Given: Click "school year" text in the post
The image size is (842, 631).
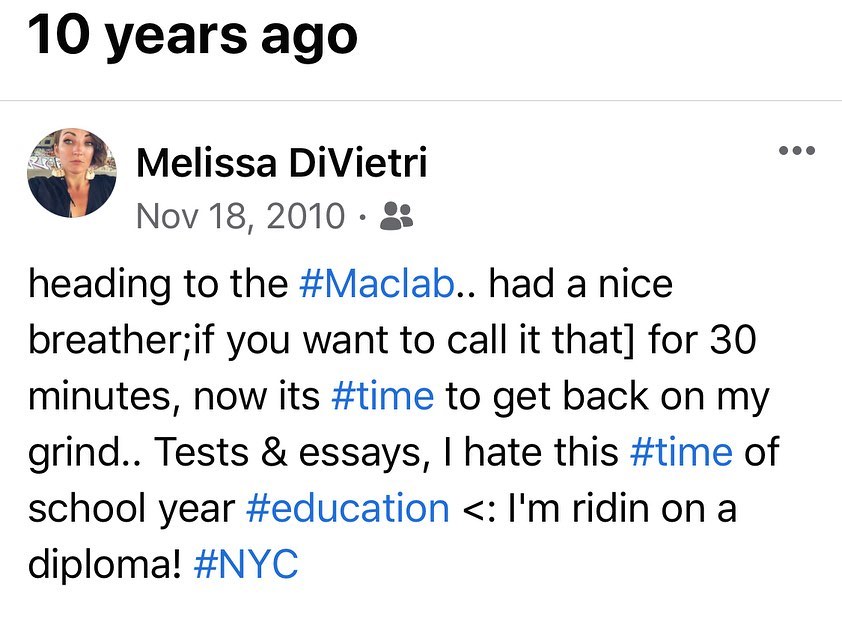Looking at the screenshot, I should coord(130,509).
